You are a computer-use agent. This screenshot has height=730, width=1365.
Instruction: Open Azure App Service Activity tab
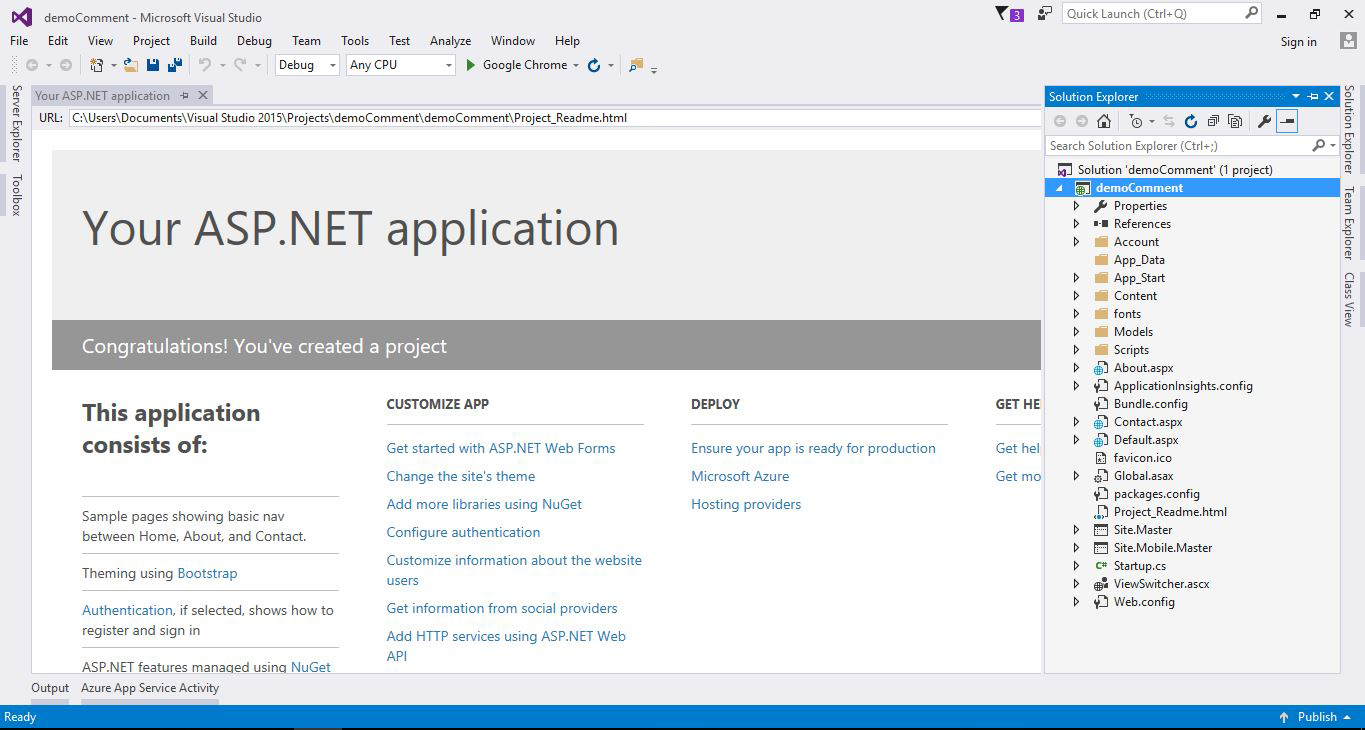(x=150, y=688)
